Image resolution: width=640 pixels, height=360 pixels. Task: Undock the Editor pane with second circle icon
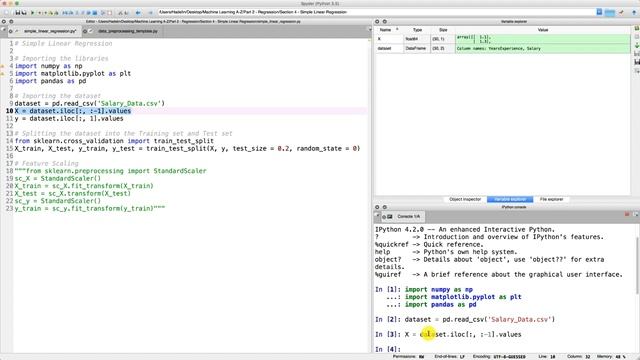tap(11, 21)
